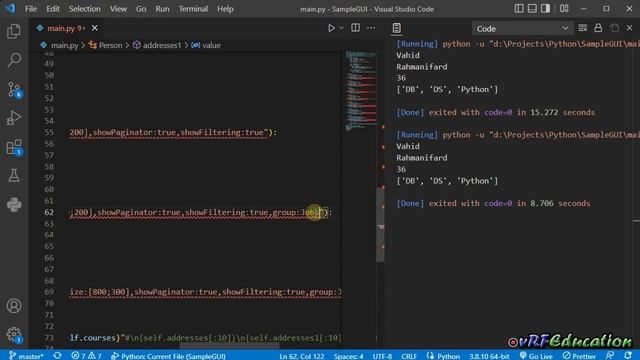Open the Help menu
Image resolution: width=640 pixels, height=360 pixels.
click(225, 9)
